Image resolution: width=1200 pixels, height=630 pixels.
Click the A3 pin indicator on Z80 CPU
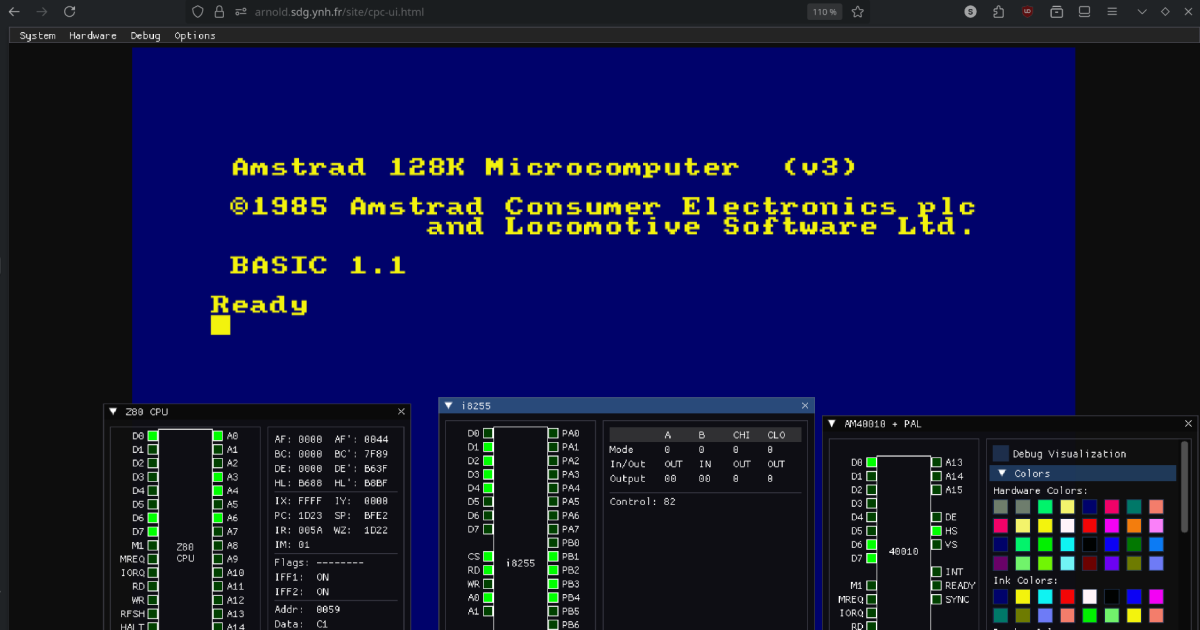217,478
